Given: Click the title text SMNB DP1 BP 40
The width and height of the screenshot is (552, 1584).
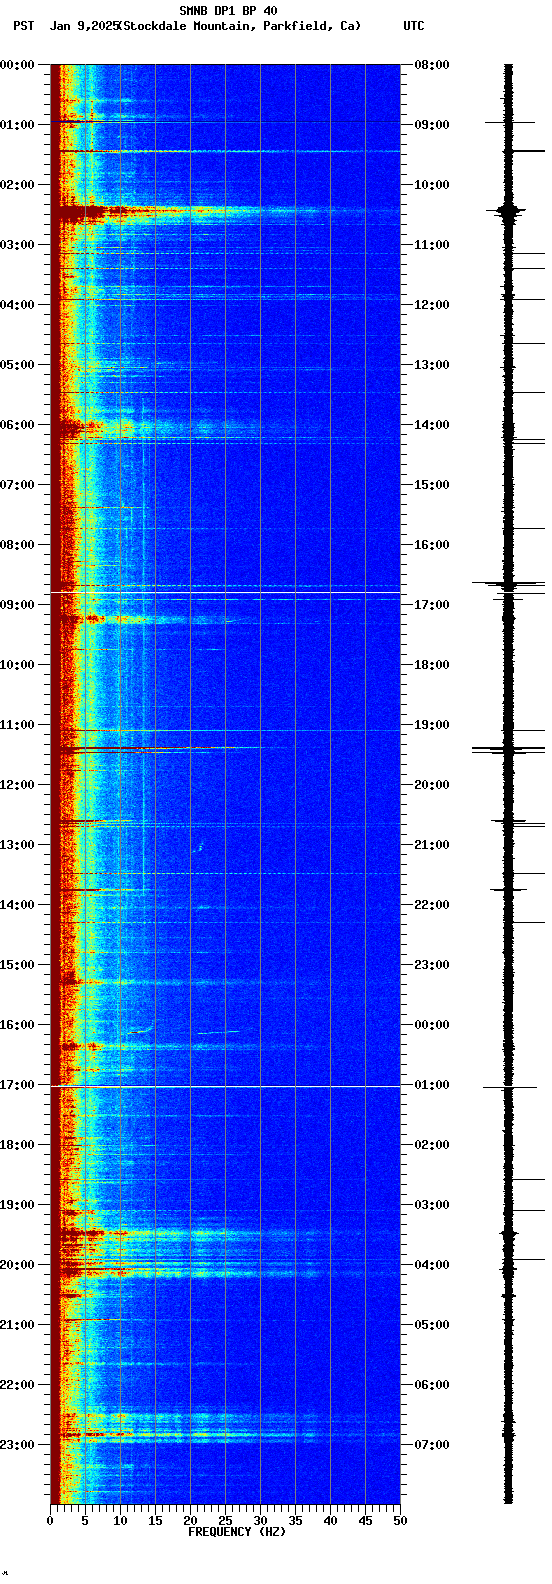Looking at the screenshot, I should pyautogui.click(x=228, y=11).
